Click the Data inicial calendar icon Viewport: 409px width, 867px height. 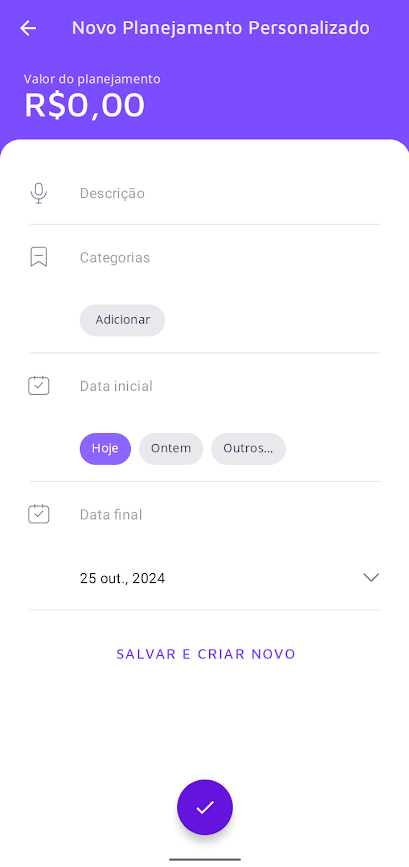39,385
